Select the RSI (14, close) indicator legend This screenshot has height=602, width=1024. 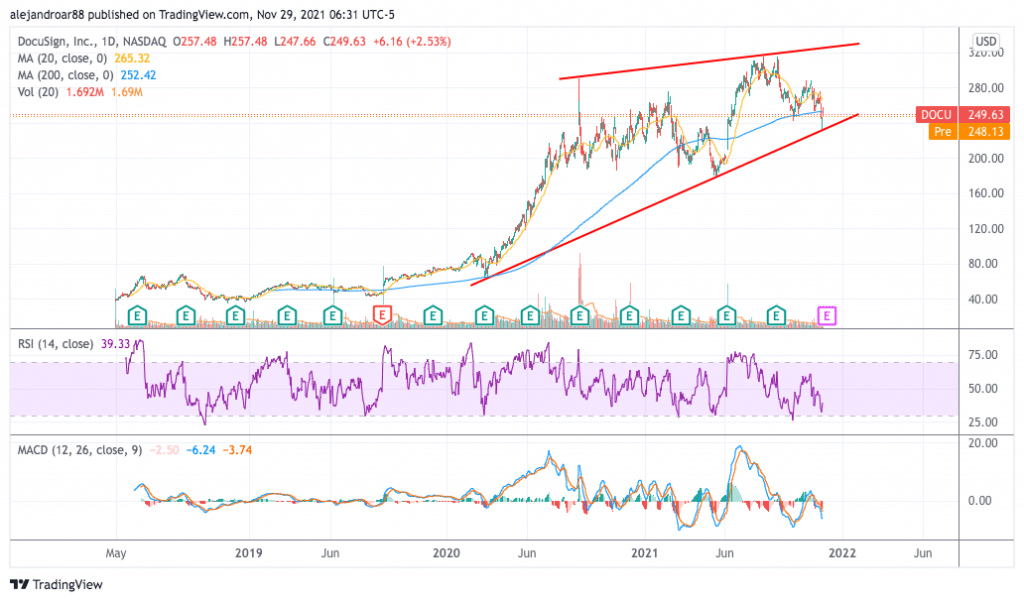coord(56,343)
